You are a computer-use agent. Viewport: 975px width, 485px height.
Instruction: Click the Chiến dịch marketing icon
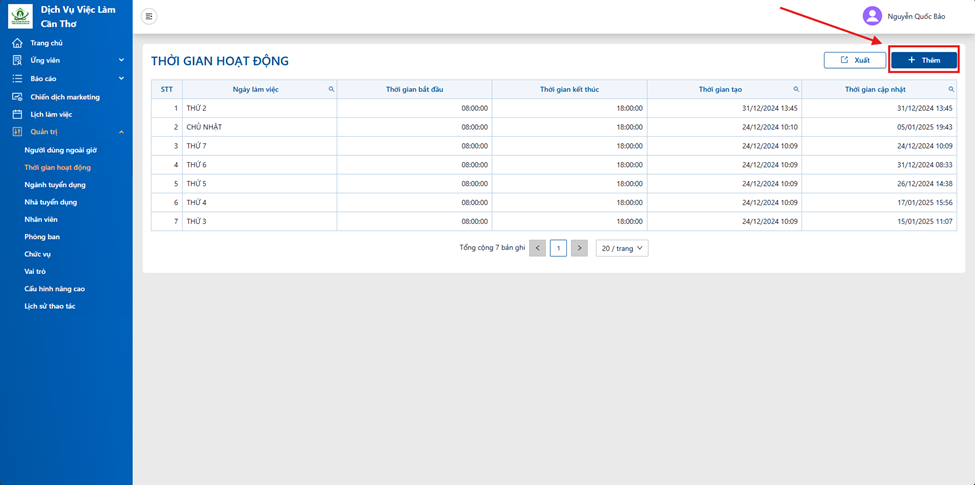(x=17, y=97)
